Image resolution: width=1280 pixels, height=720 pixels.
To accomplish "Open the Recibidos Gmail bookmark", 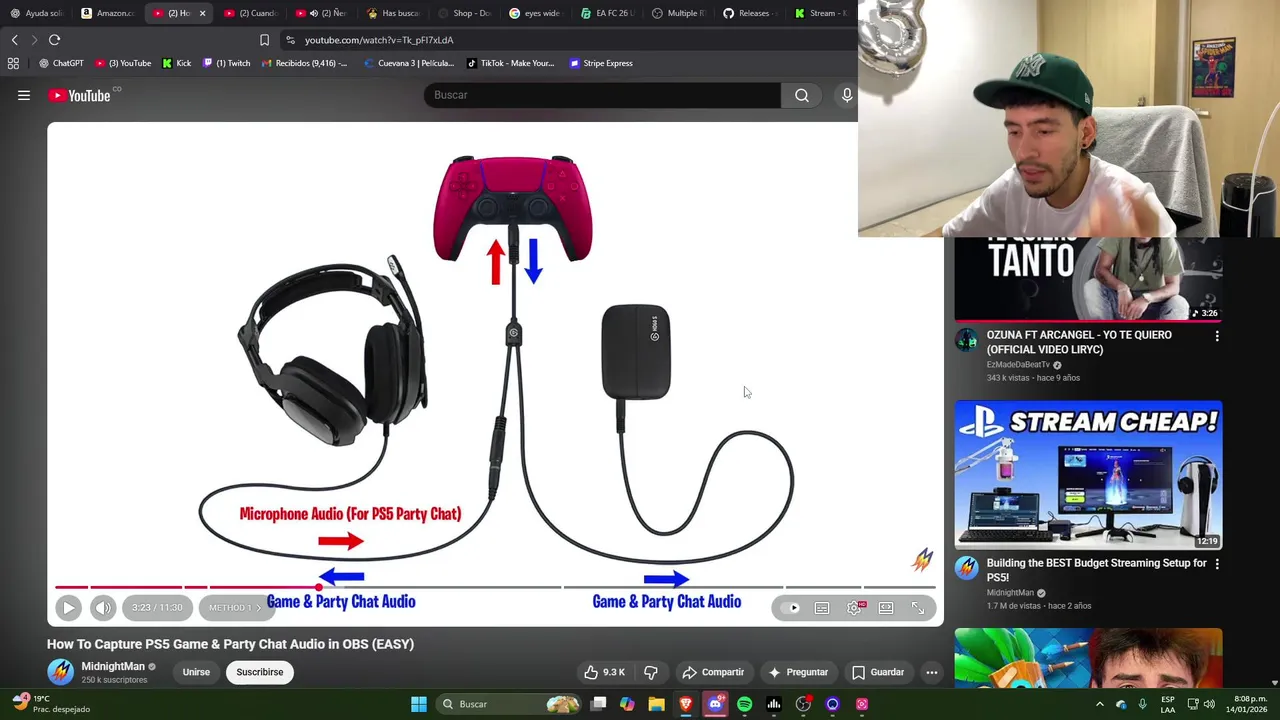I will point(304,63).
